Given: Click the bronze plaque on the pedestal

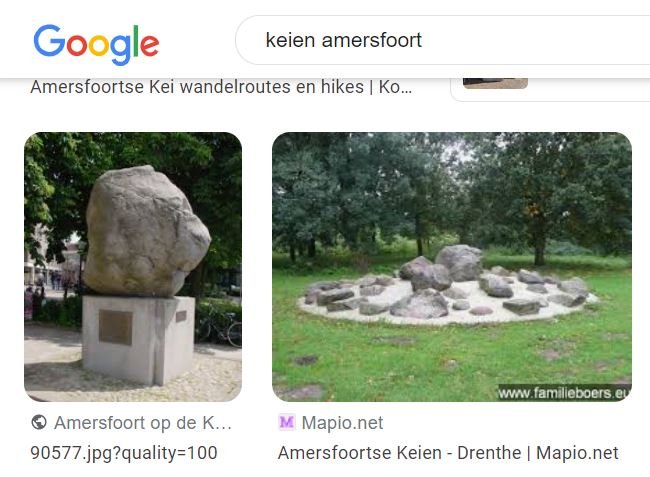Looking at the screenshot, I should coord(116,327).
